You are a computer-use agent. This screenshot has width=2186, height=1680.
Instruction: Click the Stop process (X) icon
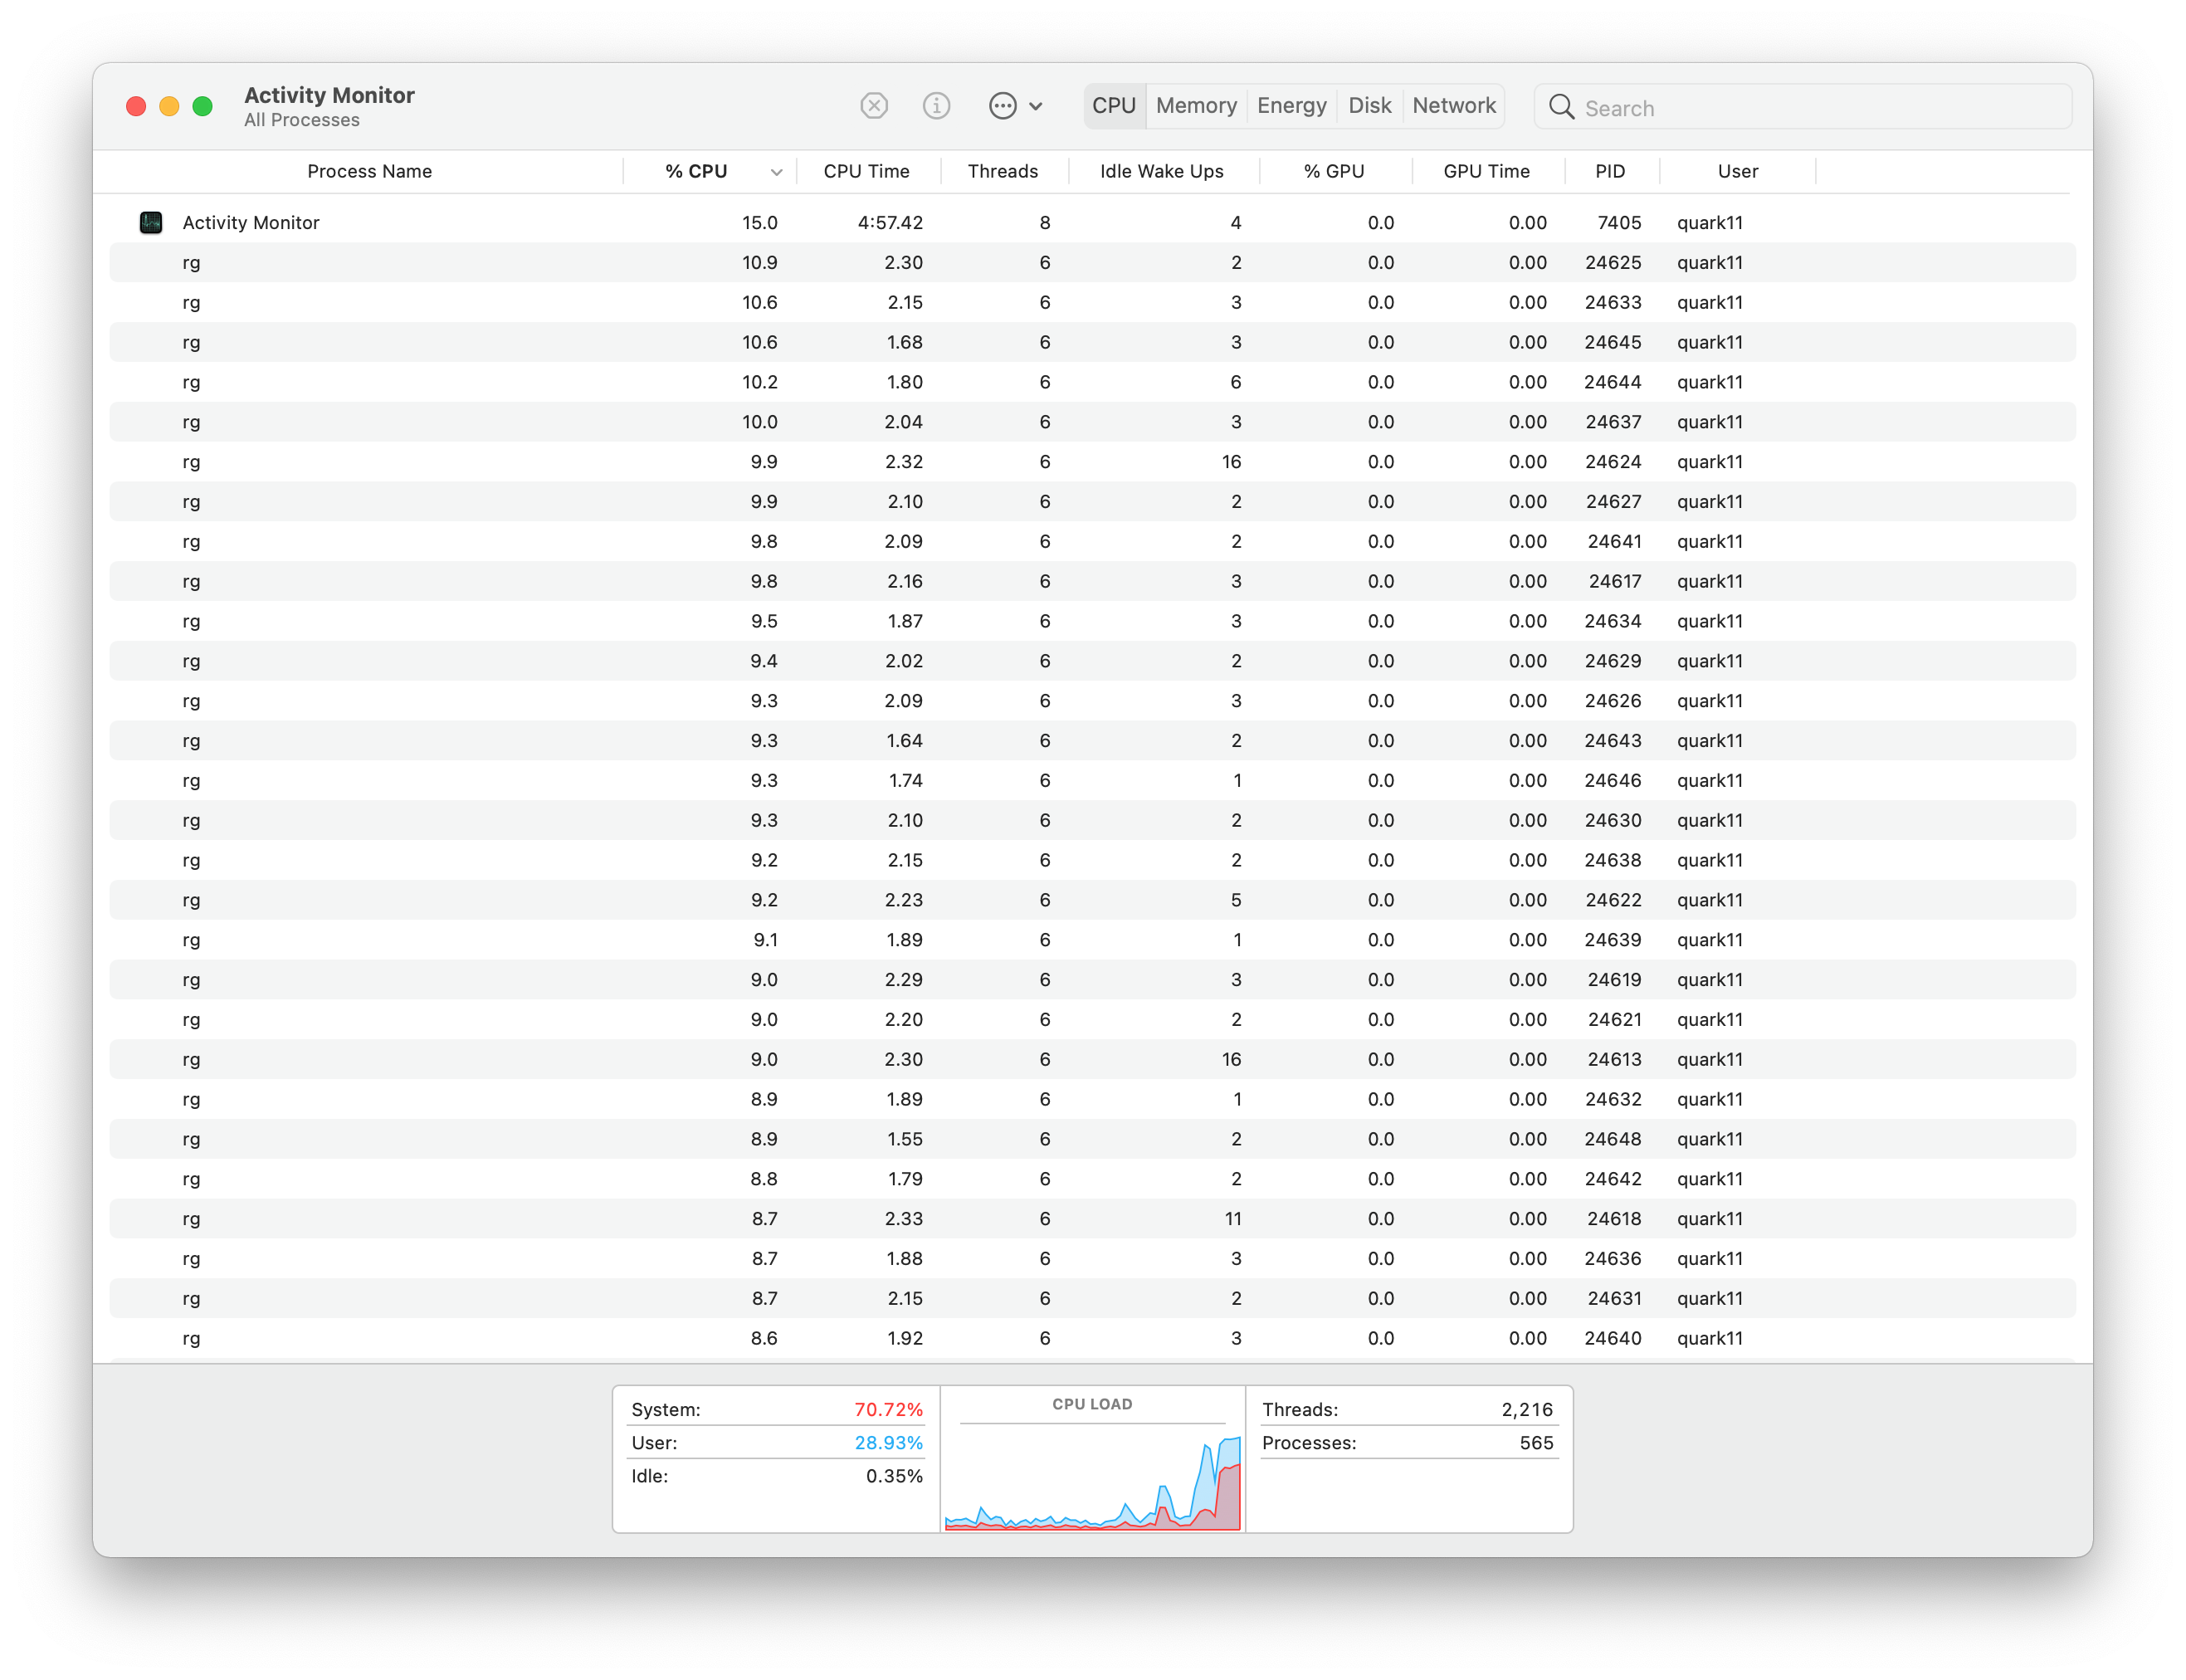(873, 105)
